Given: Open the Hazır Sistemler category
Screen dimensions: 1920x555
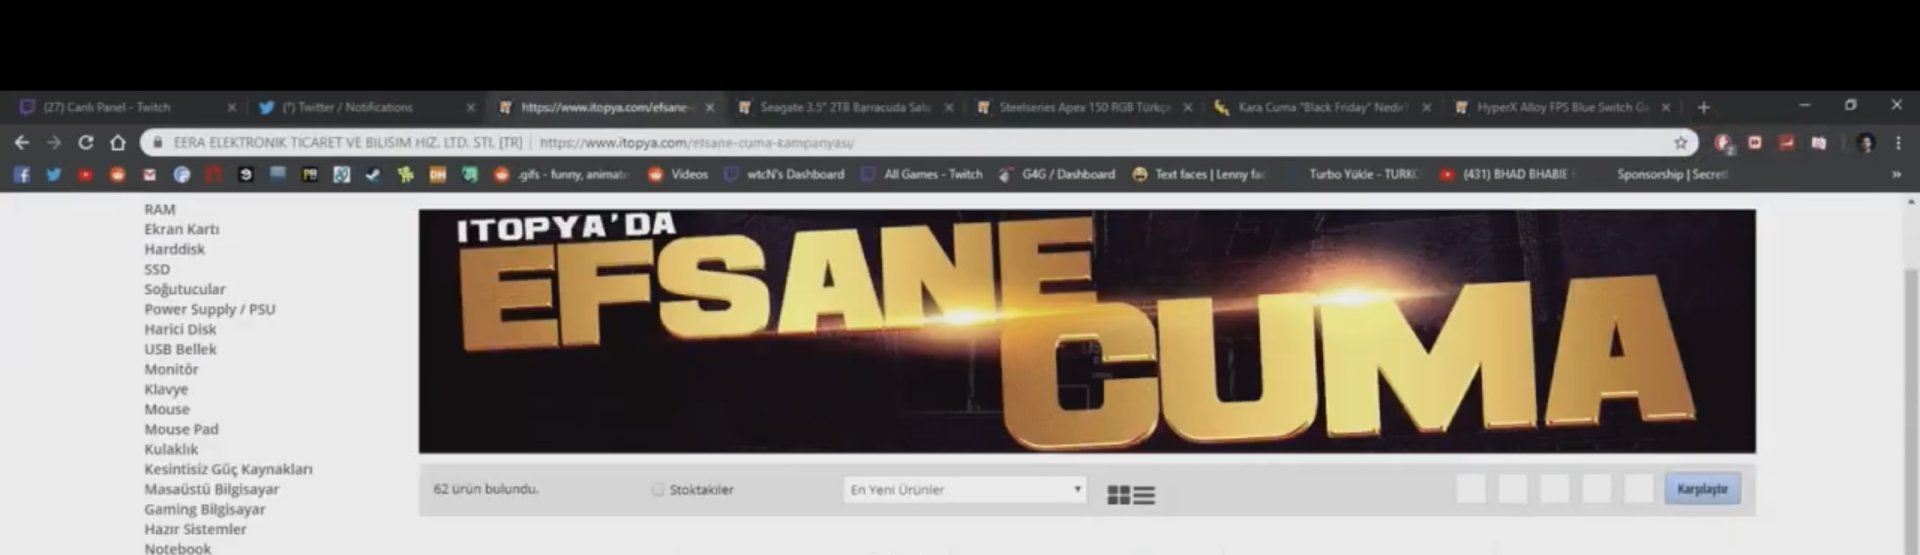Looking at the screenshot, I should pos(195,529).
